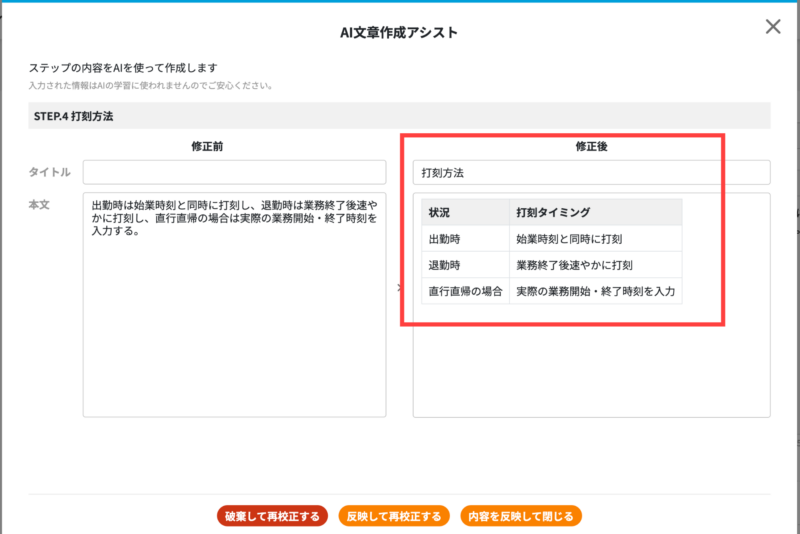Click the 内容を反映して閉じる button
The image size is (800, 534).
pos(521,516)
